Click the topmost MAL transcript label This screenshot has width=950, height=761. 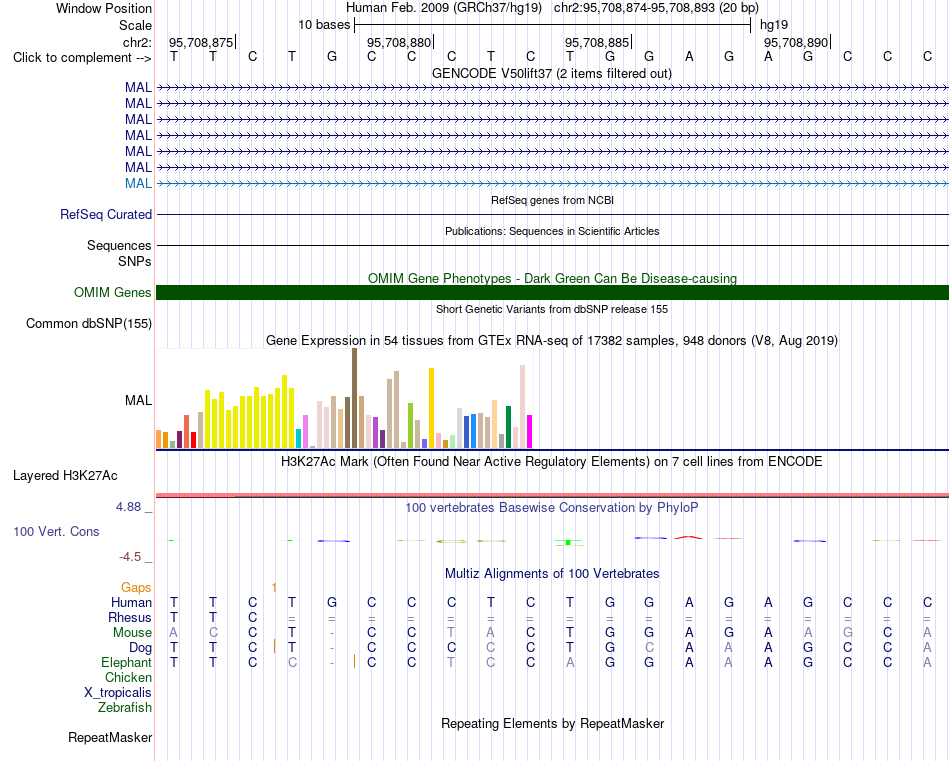[138, 87]
